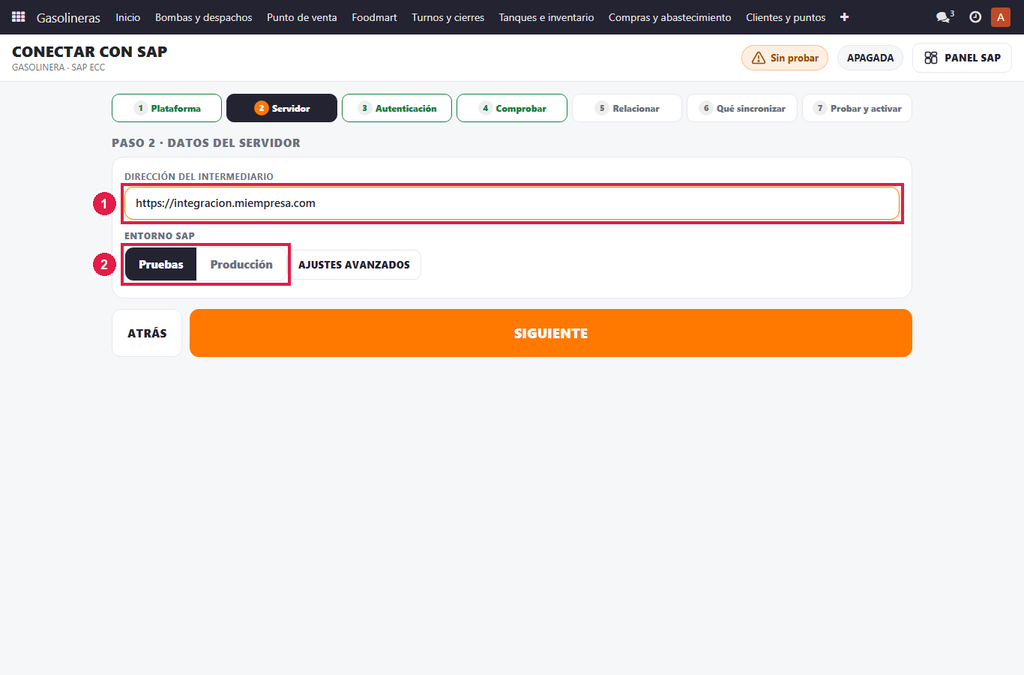
Task: Open the Inicio menu
Action: pos(128,17)
